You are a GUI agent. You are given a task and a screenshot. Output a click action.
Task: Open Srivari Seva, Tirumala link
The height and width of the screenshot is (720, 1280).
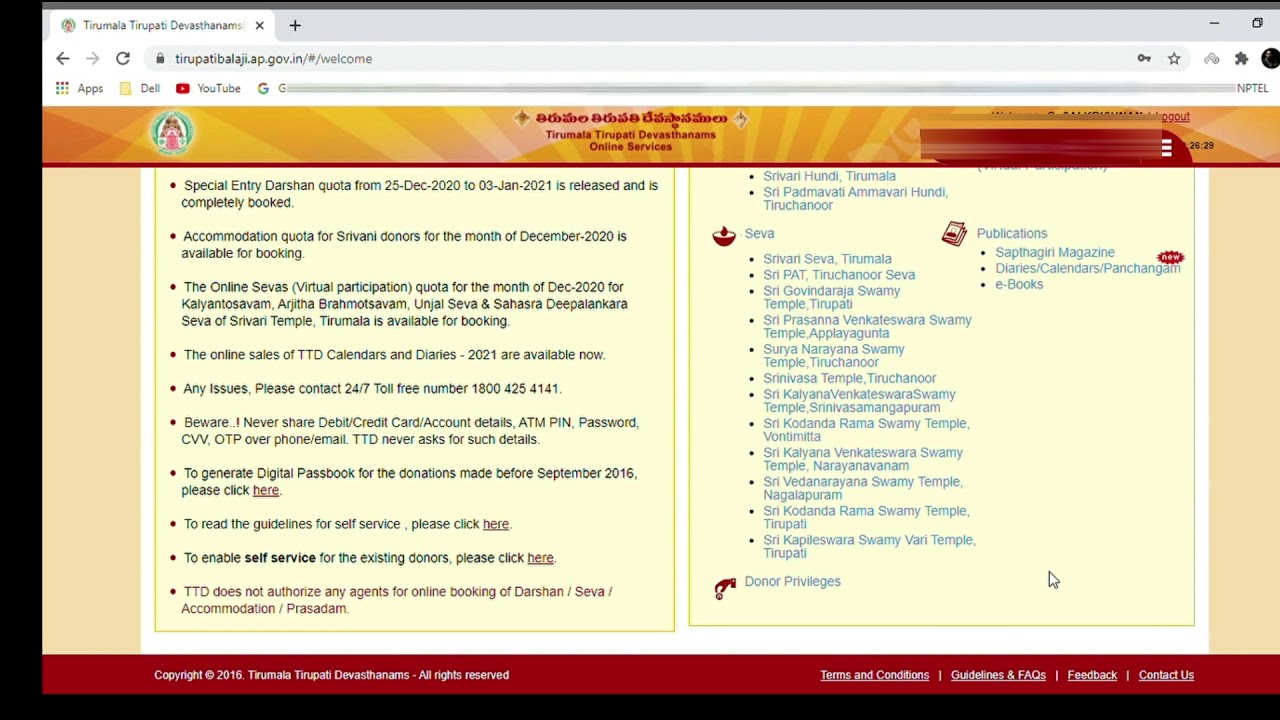pyautogui.click(x=827, y=258)
